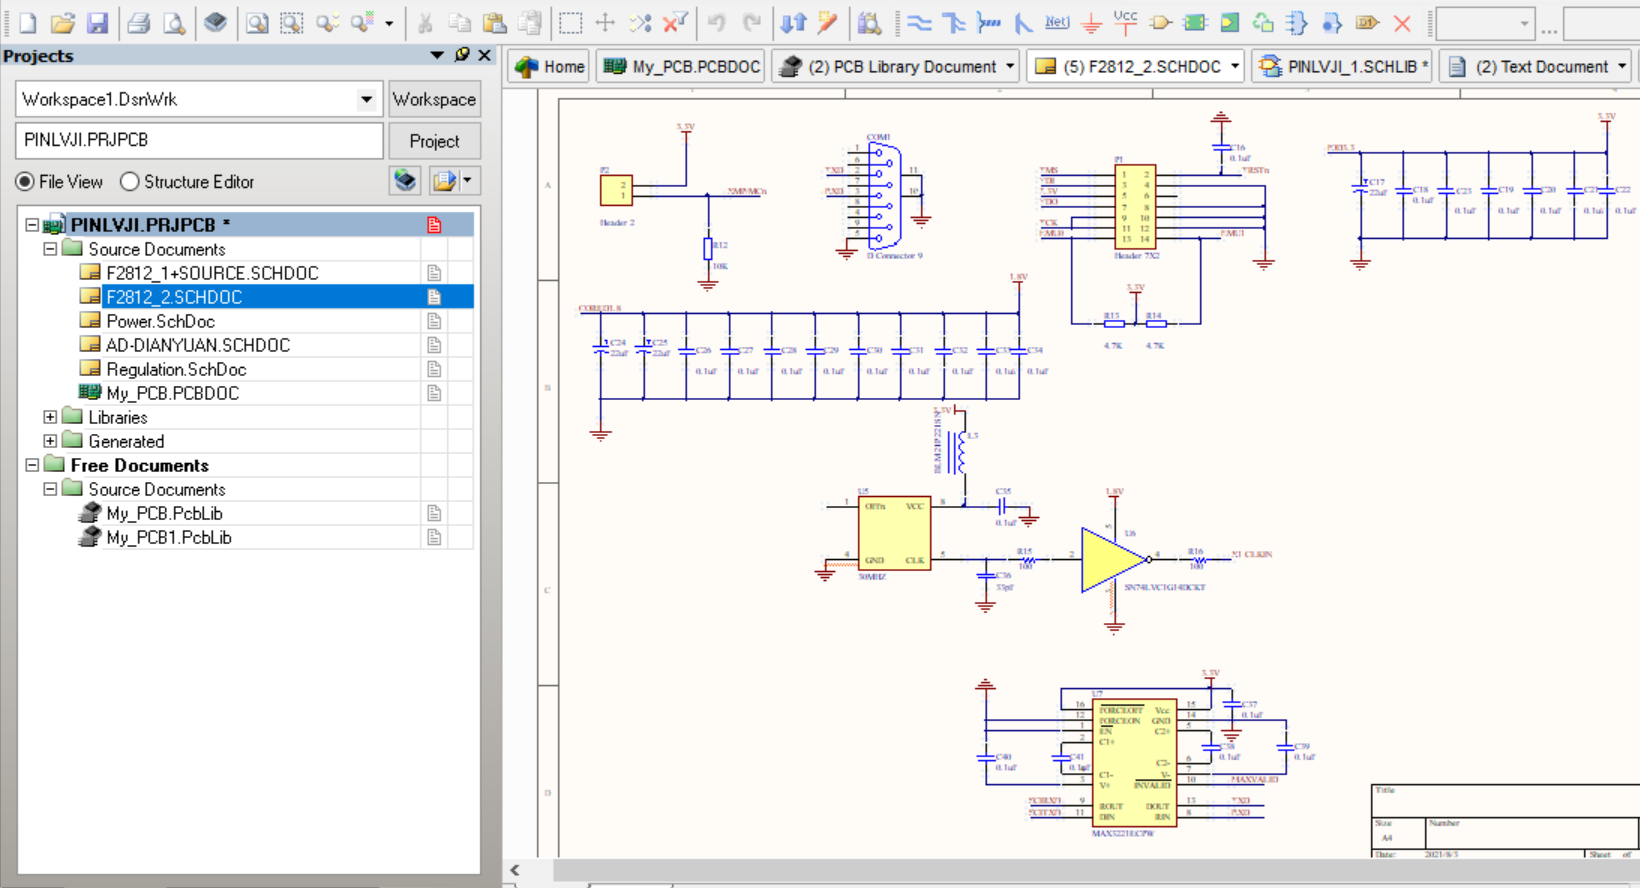Switch to the My_PCB.PCBDOC tab
Screen dimensions: 1640x888
coord(681,67)
